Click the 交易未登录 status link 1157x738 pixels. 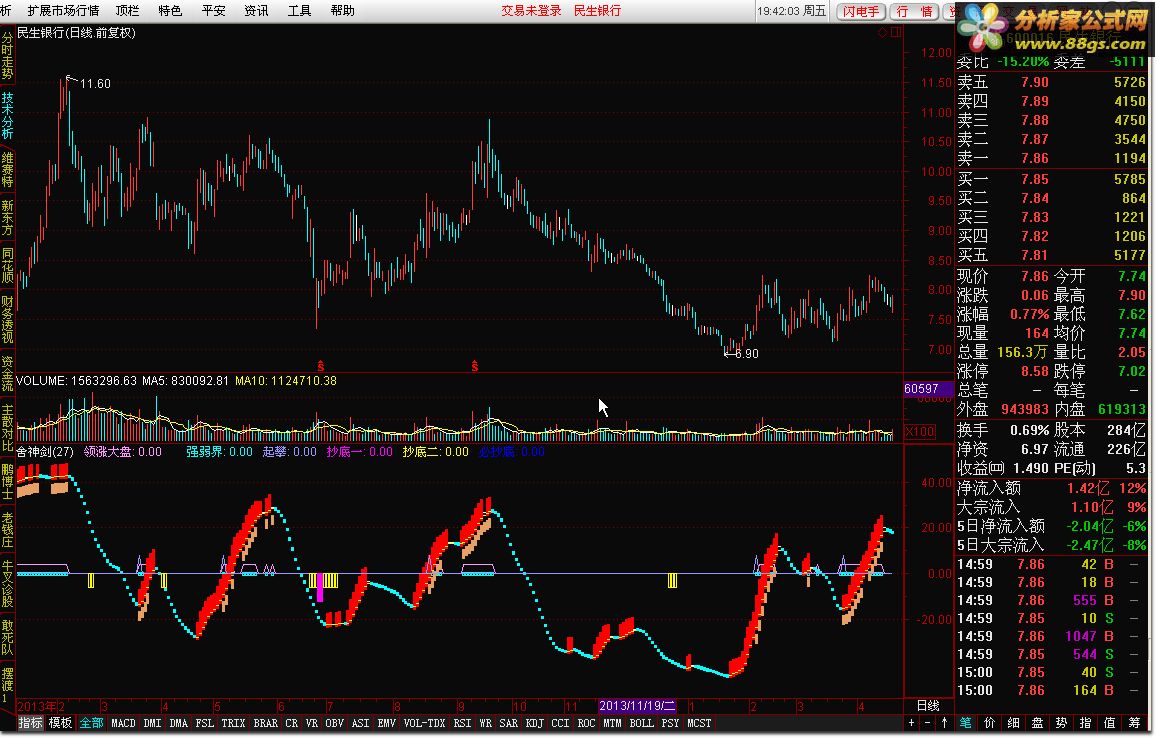(x=531, y=10)
